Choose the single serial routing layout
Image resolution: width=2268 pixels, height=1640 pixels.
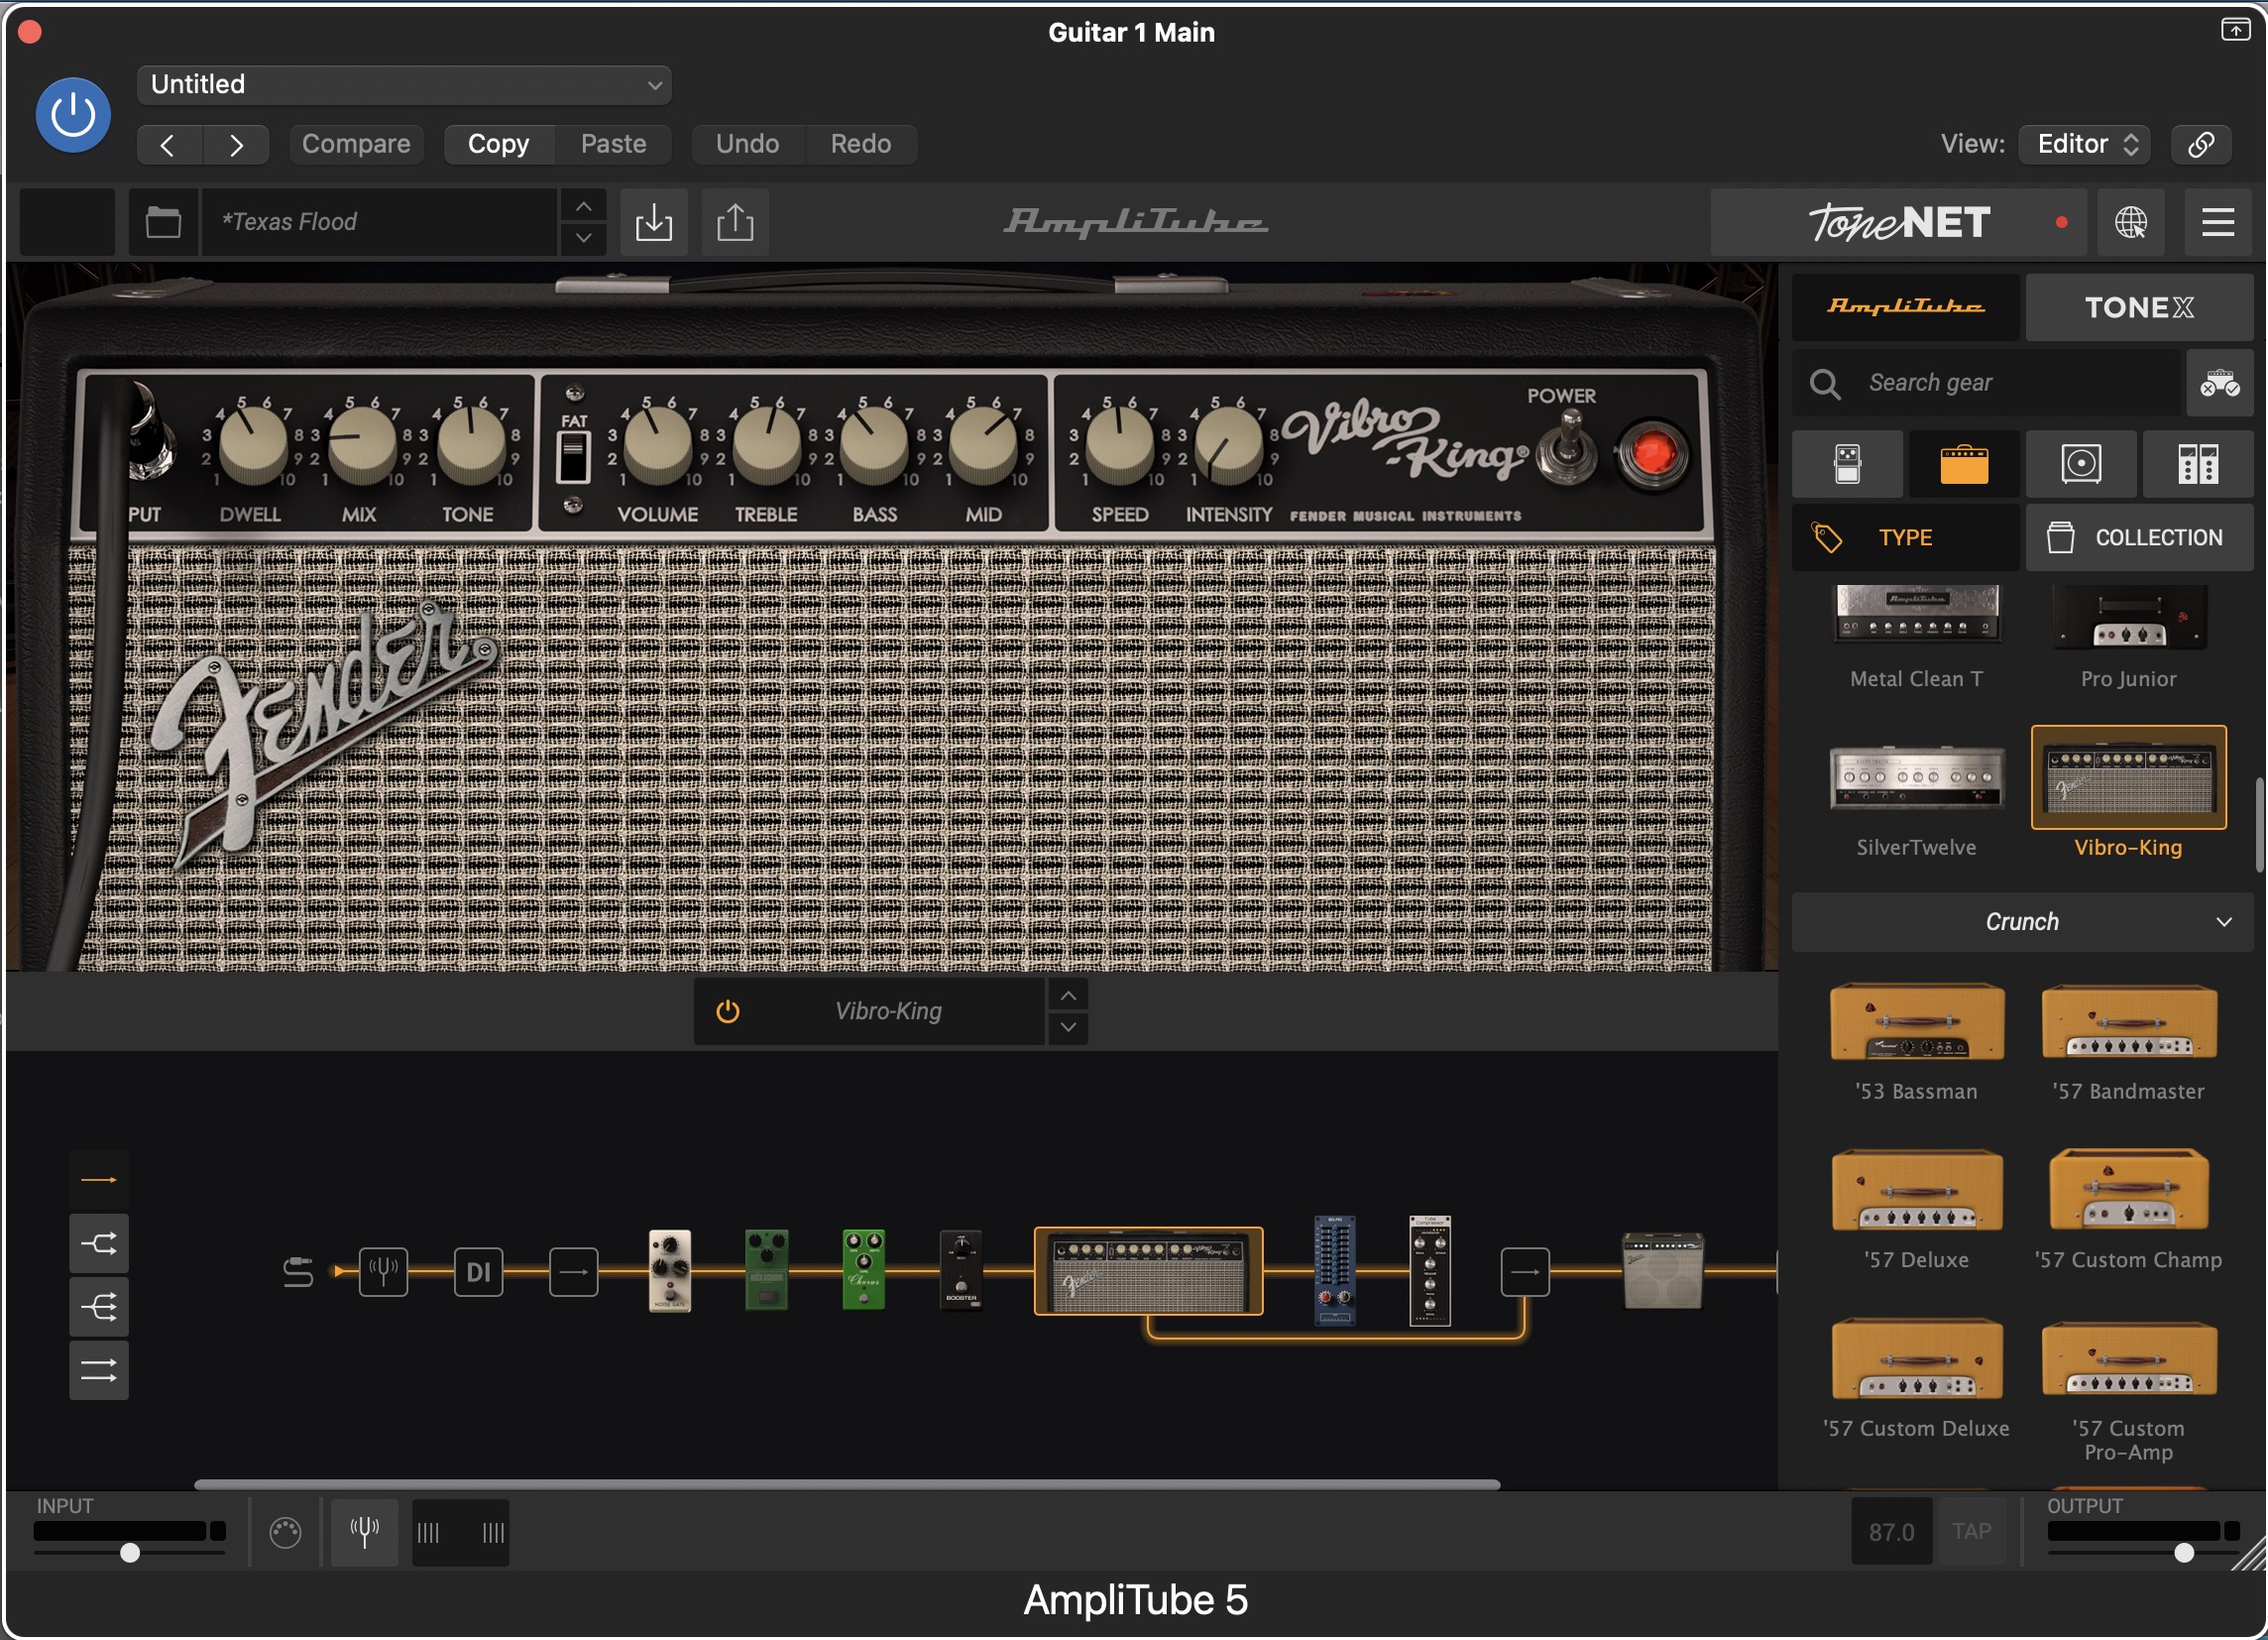tap(99, 1181)
